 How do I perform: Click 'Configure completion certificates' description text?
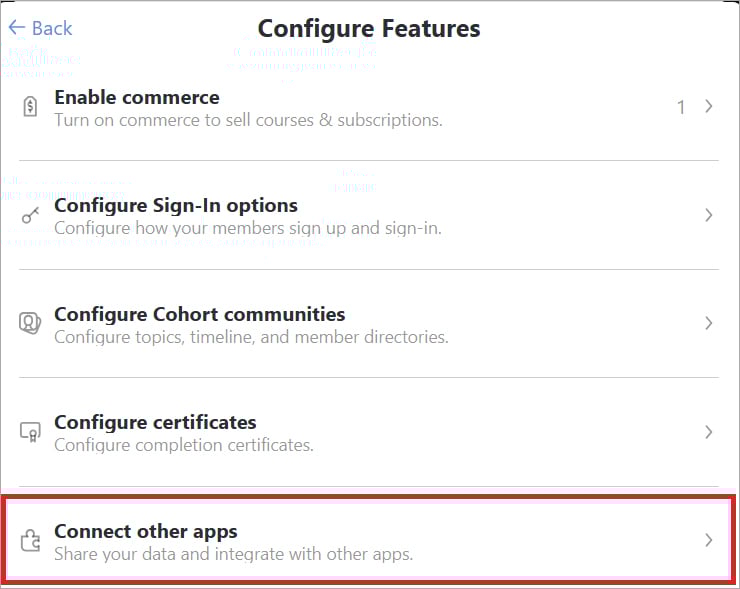coord(184,444)
